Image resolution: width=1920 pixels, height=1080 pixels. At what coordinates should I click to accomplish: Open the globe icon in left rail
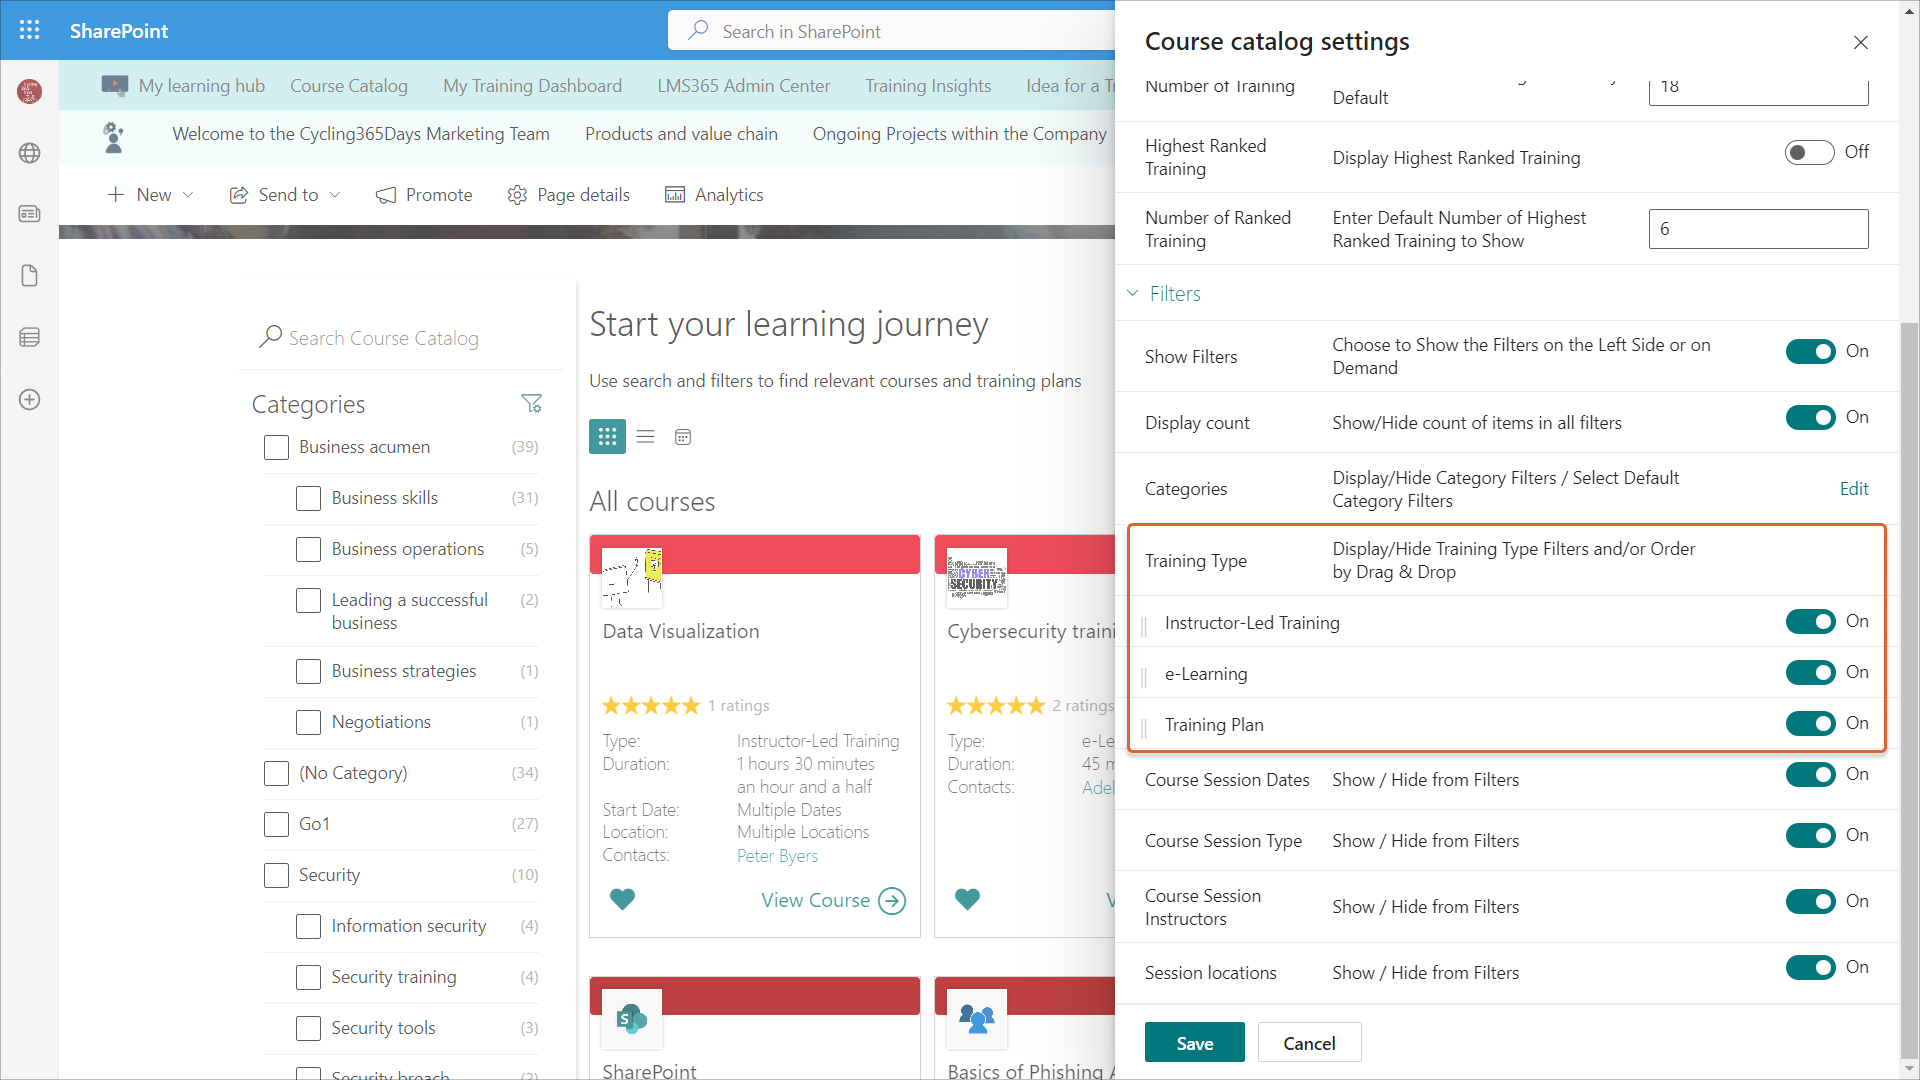pos(30,153)
